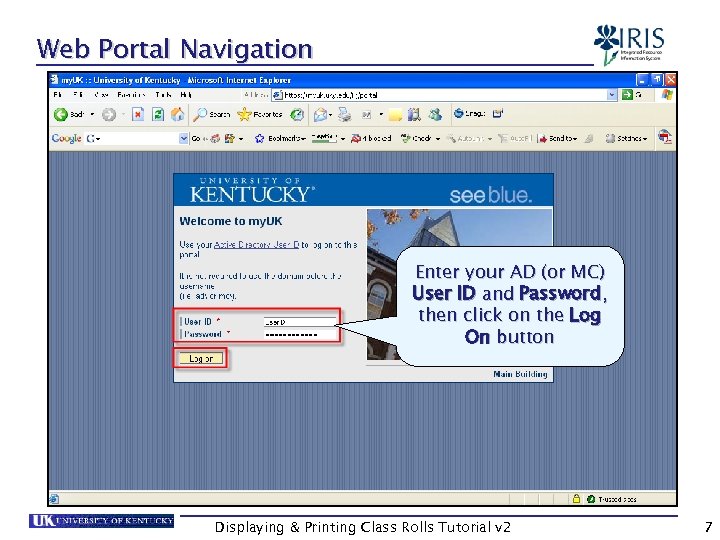The image size is (720, 540).
Task: Open the Mail button dropdown arrow
Action: (x=330, y=115)
